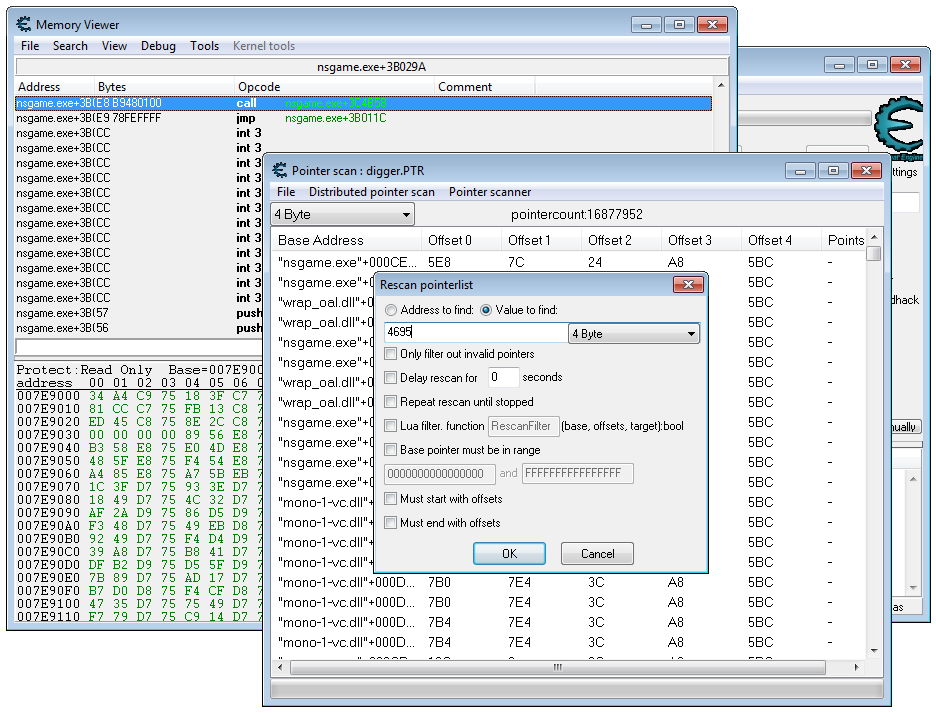Open the Debug menu in Memory Viewer
Screen dimensions: 936x714
click(158, 46)
